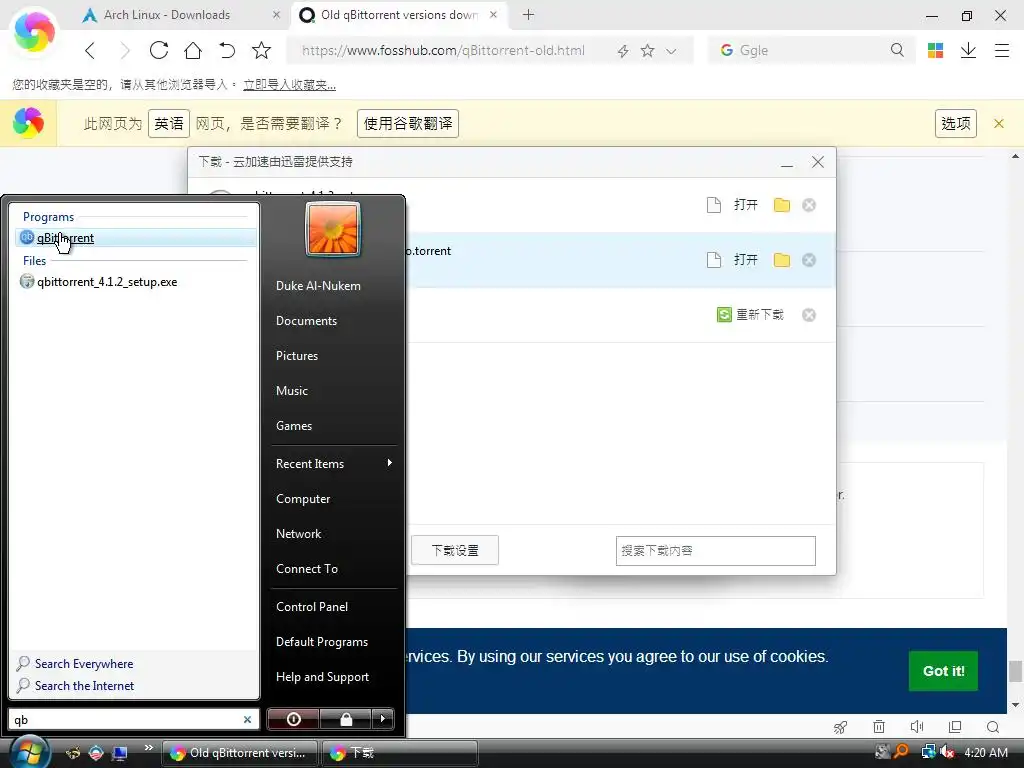Open Documents from Start menu
This screenshot has width=1024, height=768.
pyautogui.click(x=306, y=321)
